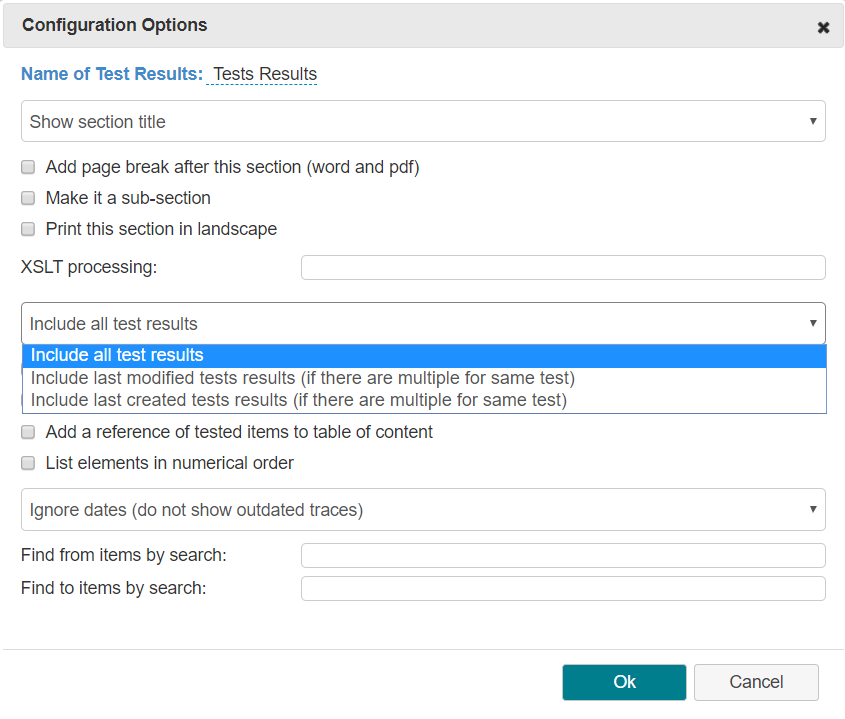Choose Include last modified tests results option
Screen dimensions: 845x719
tap(424, 378)
